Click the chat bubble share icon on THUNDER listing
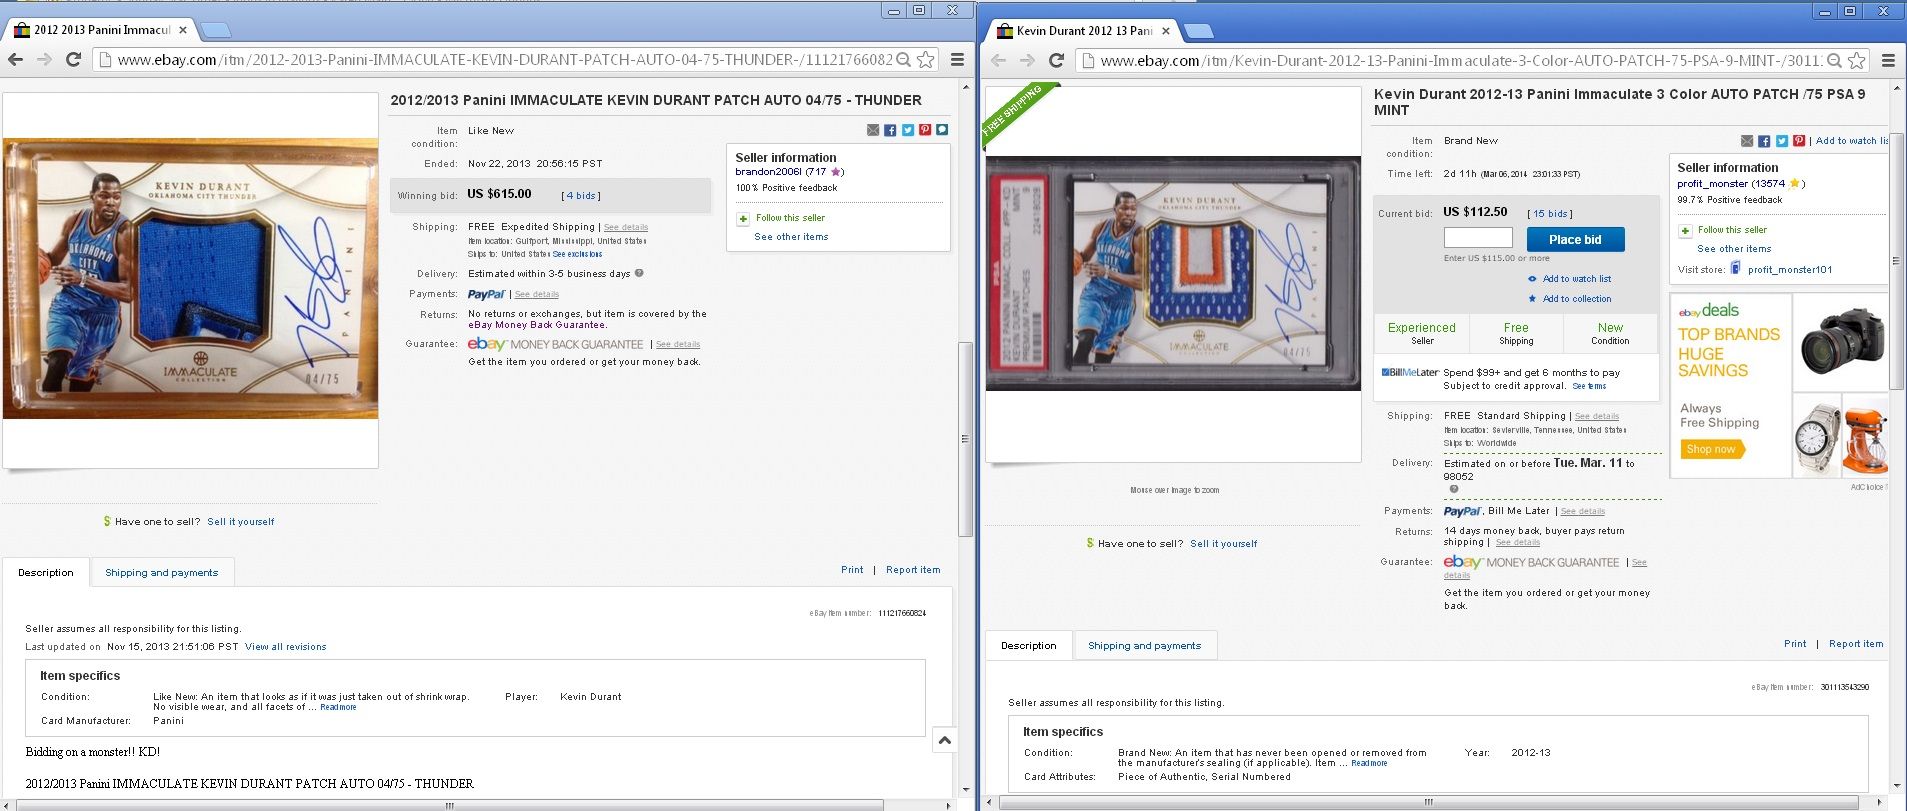 pyautogui.click(x=942, y=130)
